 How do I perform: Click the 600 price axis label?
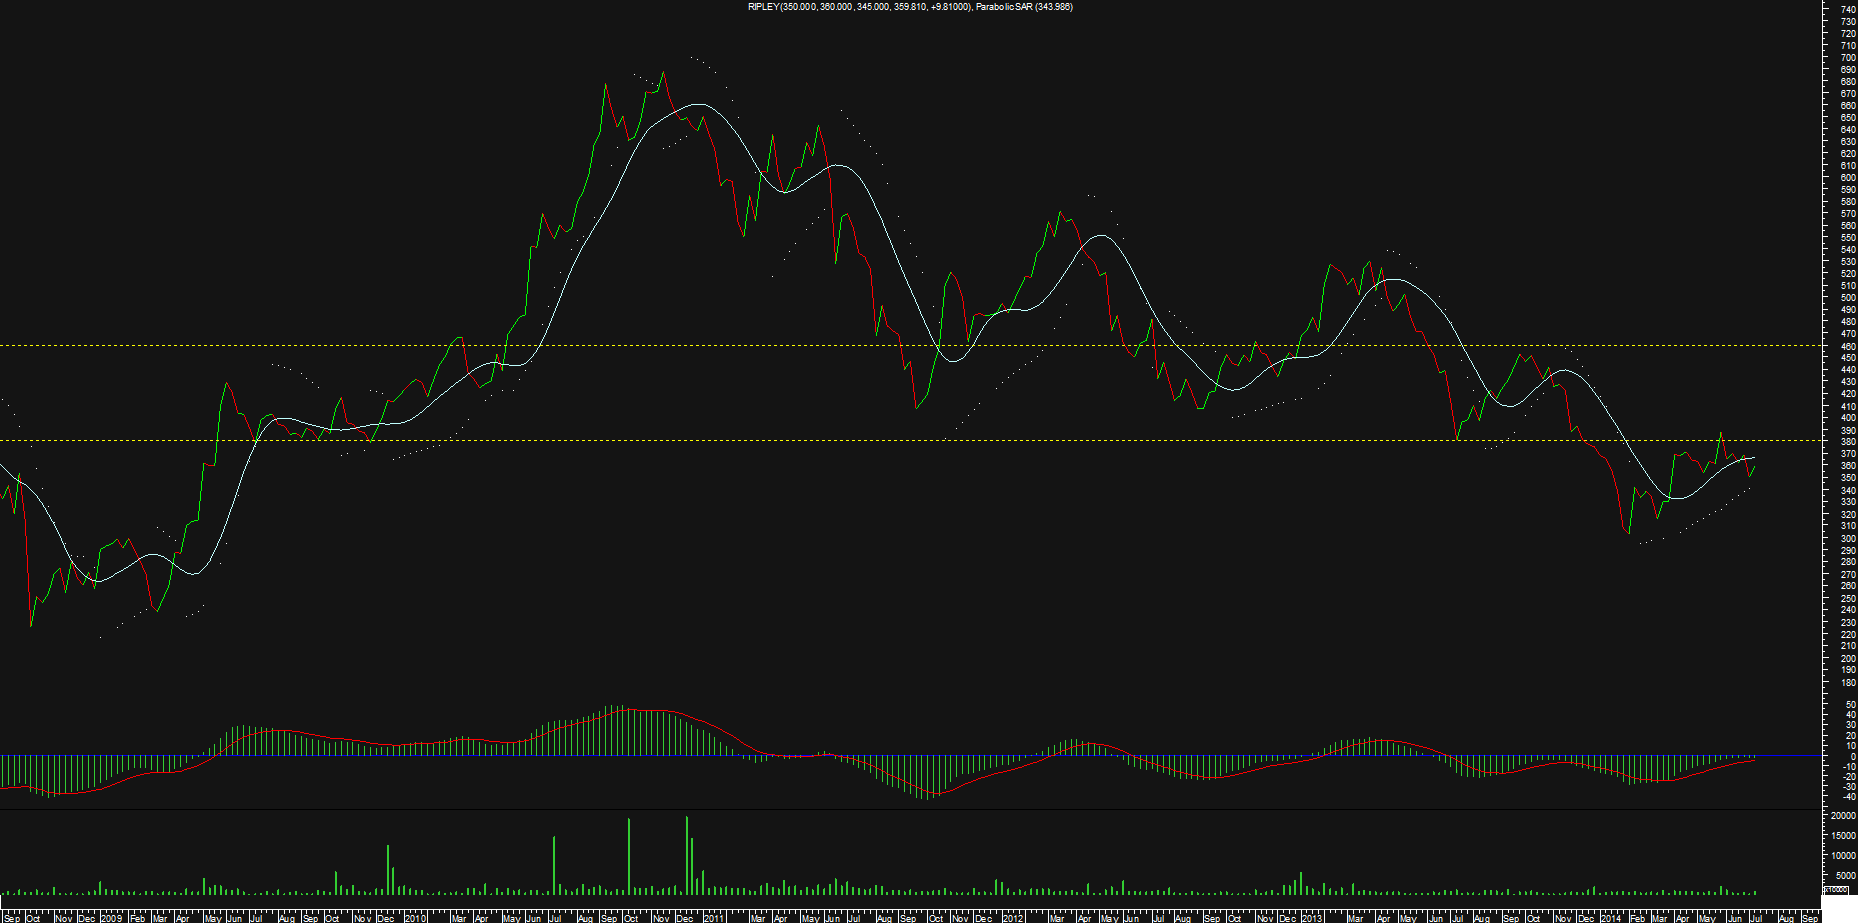point(1848,178)
